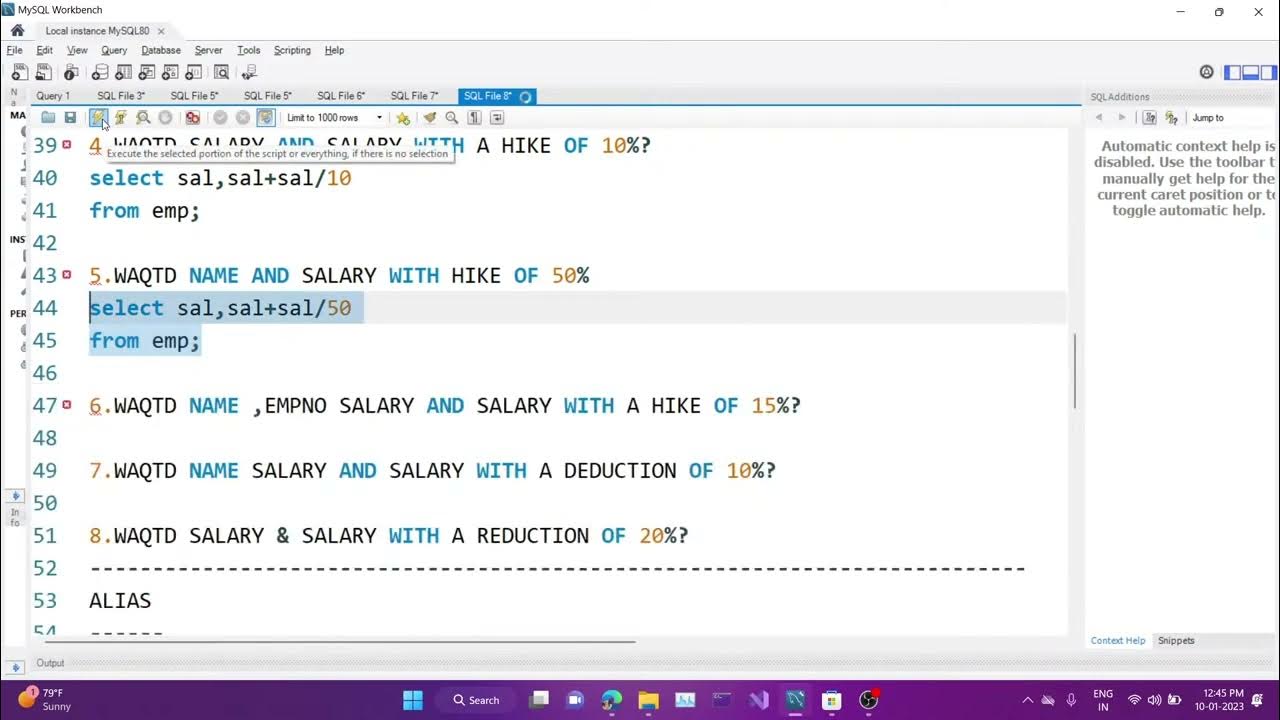Execute statement under cursor icon
Image resolution: width=1280 pixels, height=720 pixels.
tap(120, 118)
